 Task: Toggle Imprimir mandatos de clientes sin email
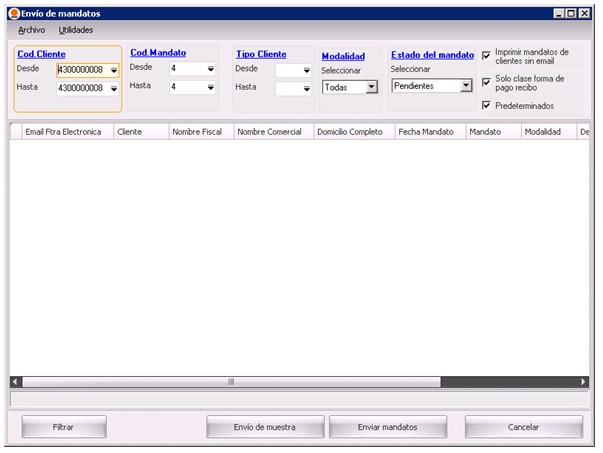pos(487,55)
